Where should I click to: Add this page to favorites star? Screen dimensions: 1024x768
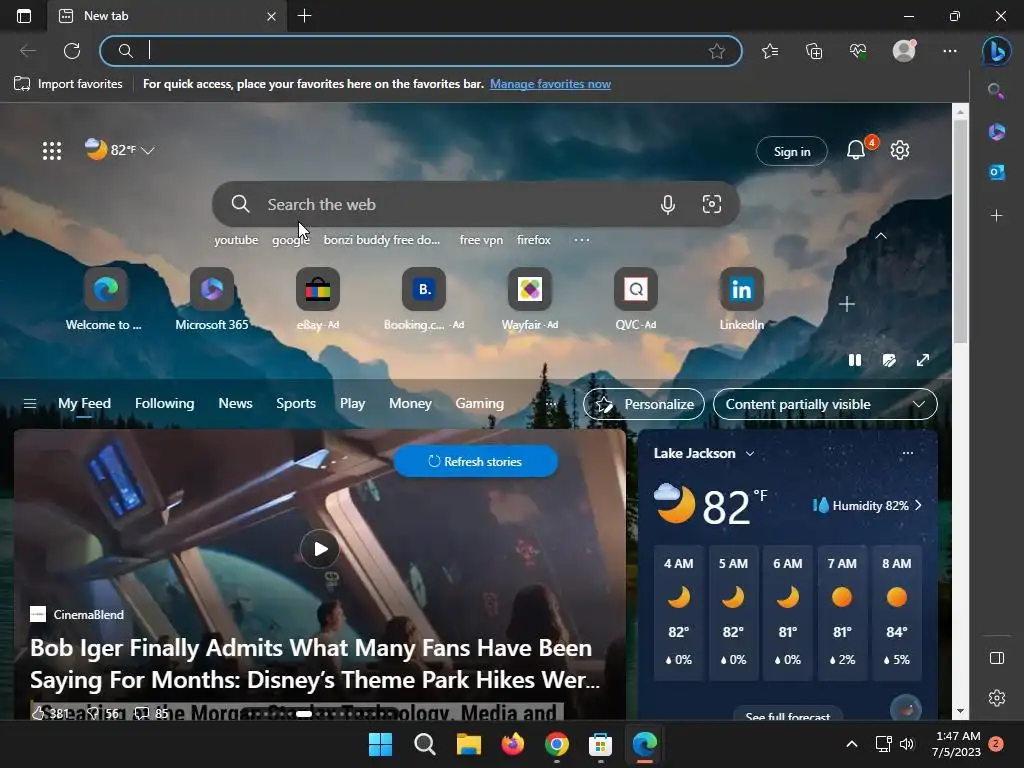pos(716,51)
